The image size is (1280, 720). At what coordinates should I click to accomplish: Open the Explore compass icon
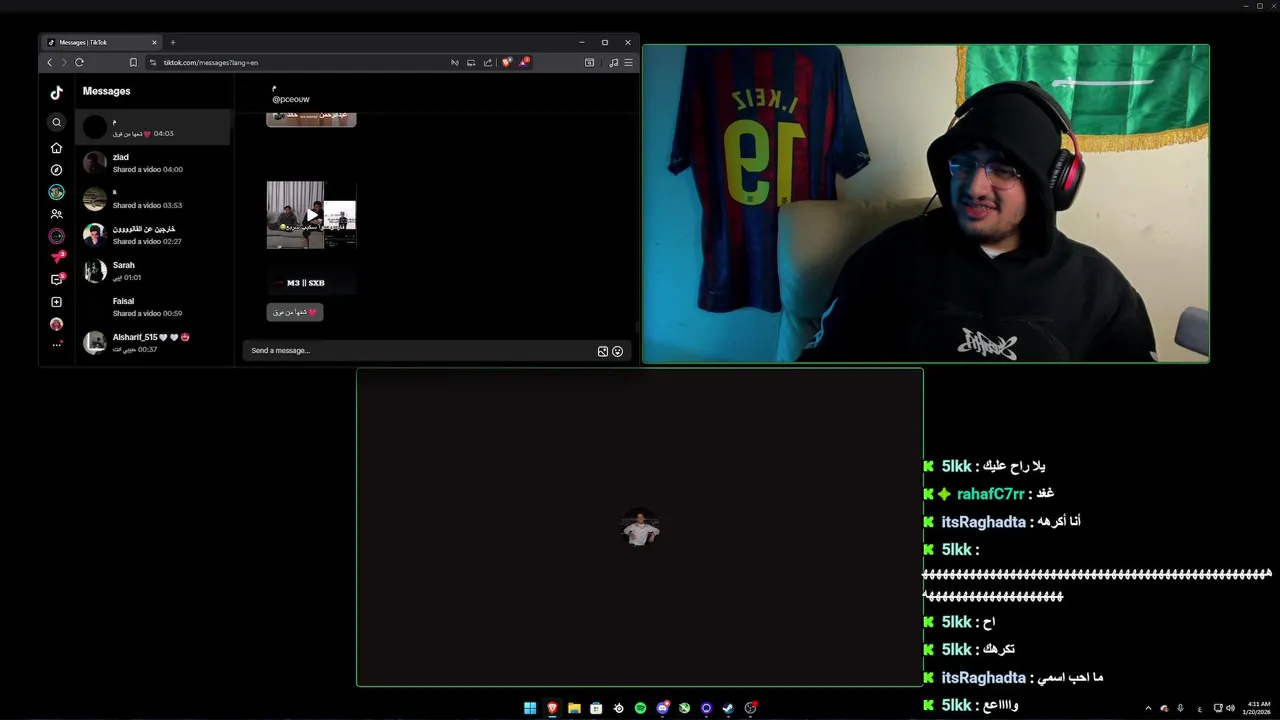point(57,170)
